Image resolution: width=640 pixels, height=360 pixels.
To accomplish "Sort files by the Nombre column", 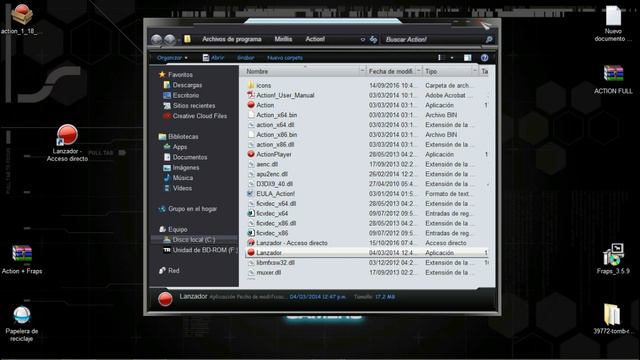I will 257,71.
